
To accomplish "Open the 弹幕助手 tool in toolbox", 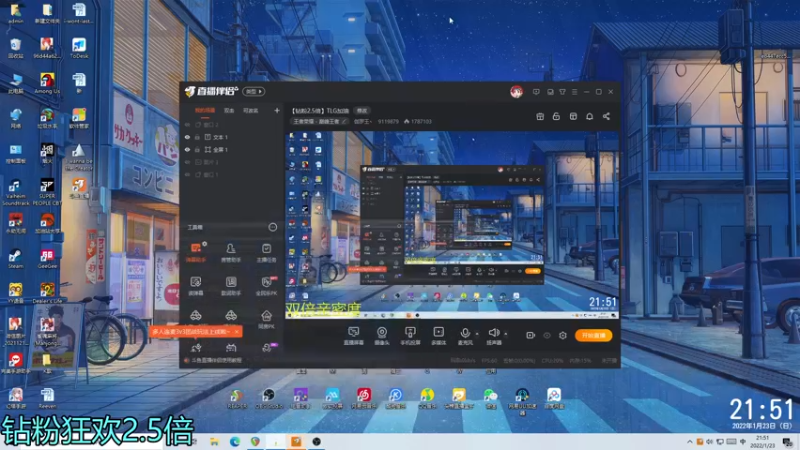I will point(196,252).
